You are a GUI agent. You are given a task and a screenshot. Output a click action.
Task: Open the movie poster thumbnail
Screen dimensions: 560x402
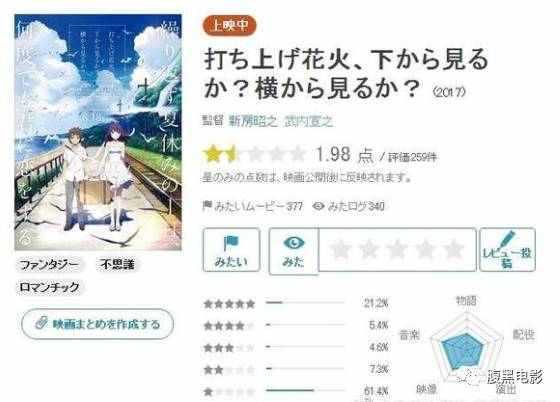pos(98,132)
